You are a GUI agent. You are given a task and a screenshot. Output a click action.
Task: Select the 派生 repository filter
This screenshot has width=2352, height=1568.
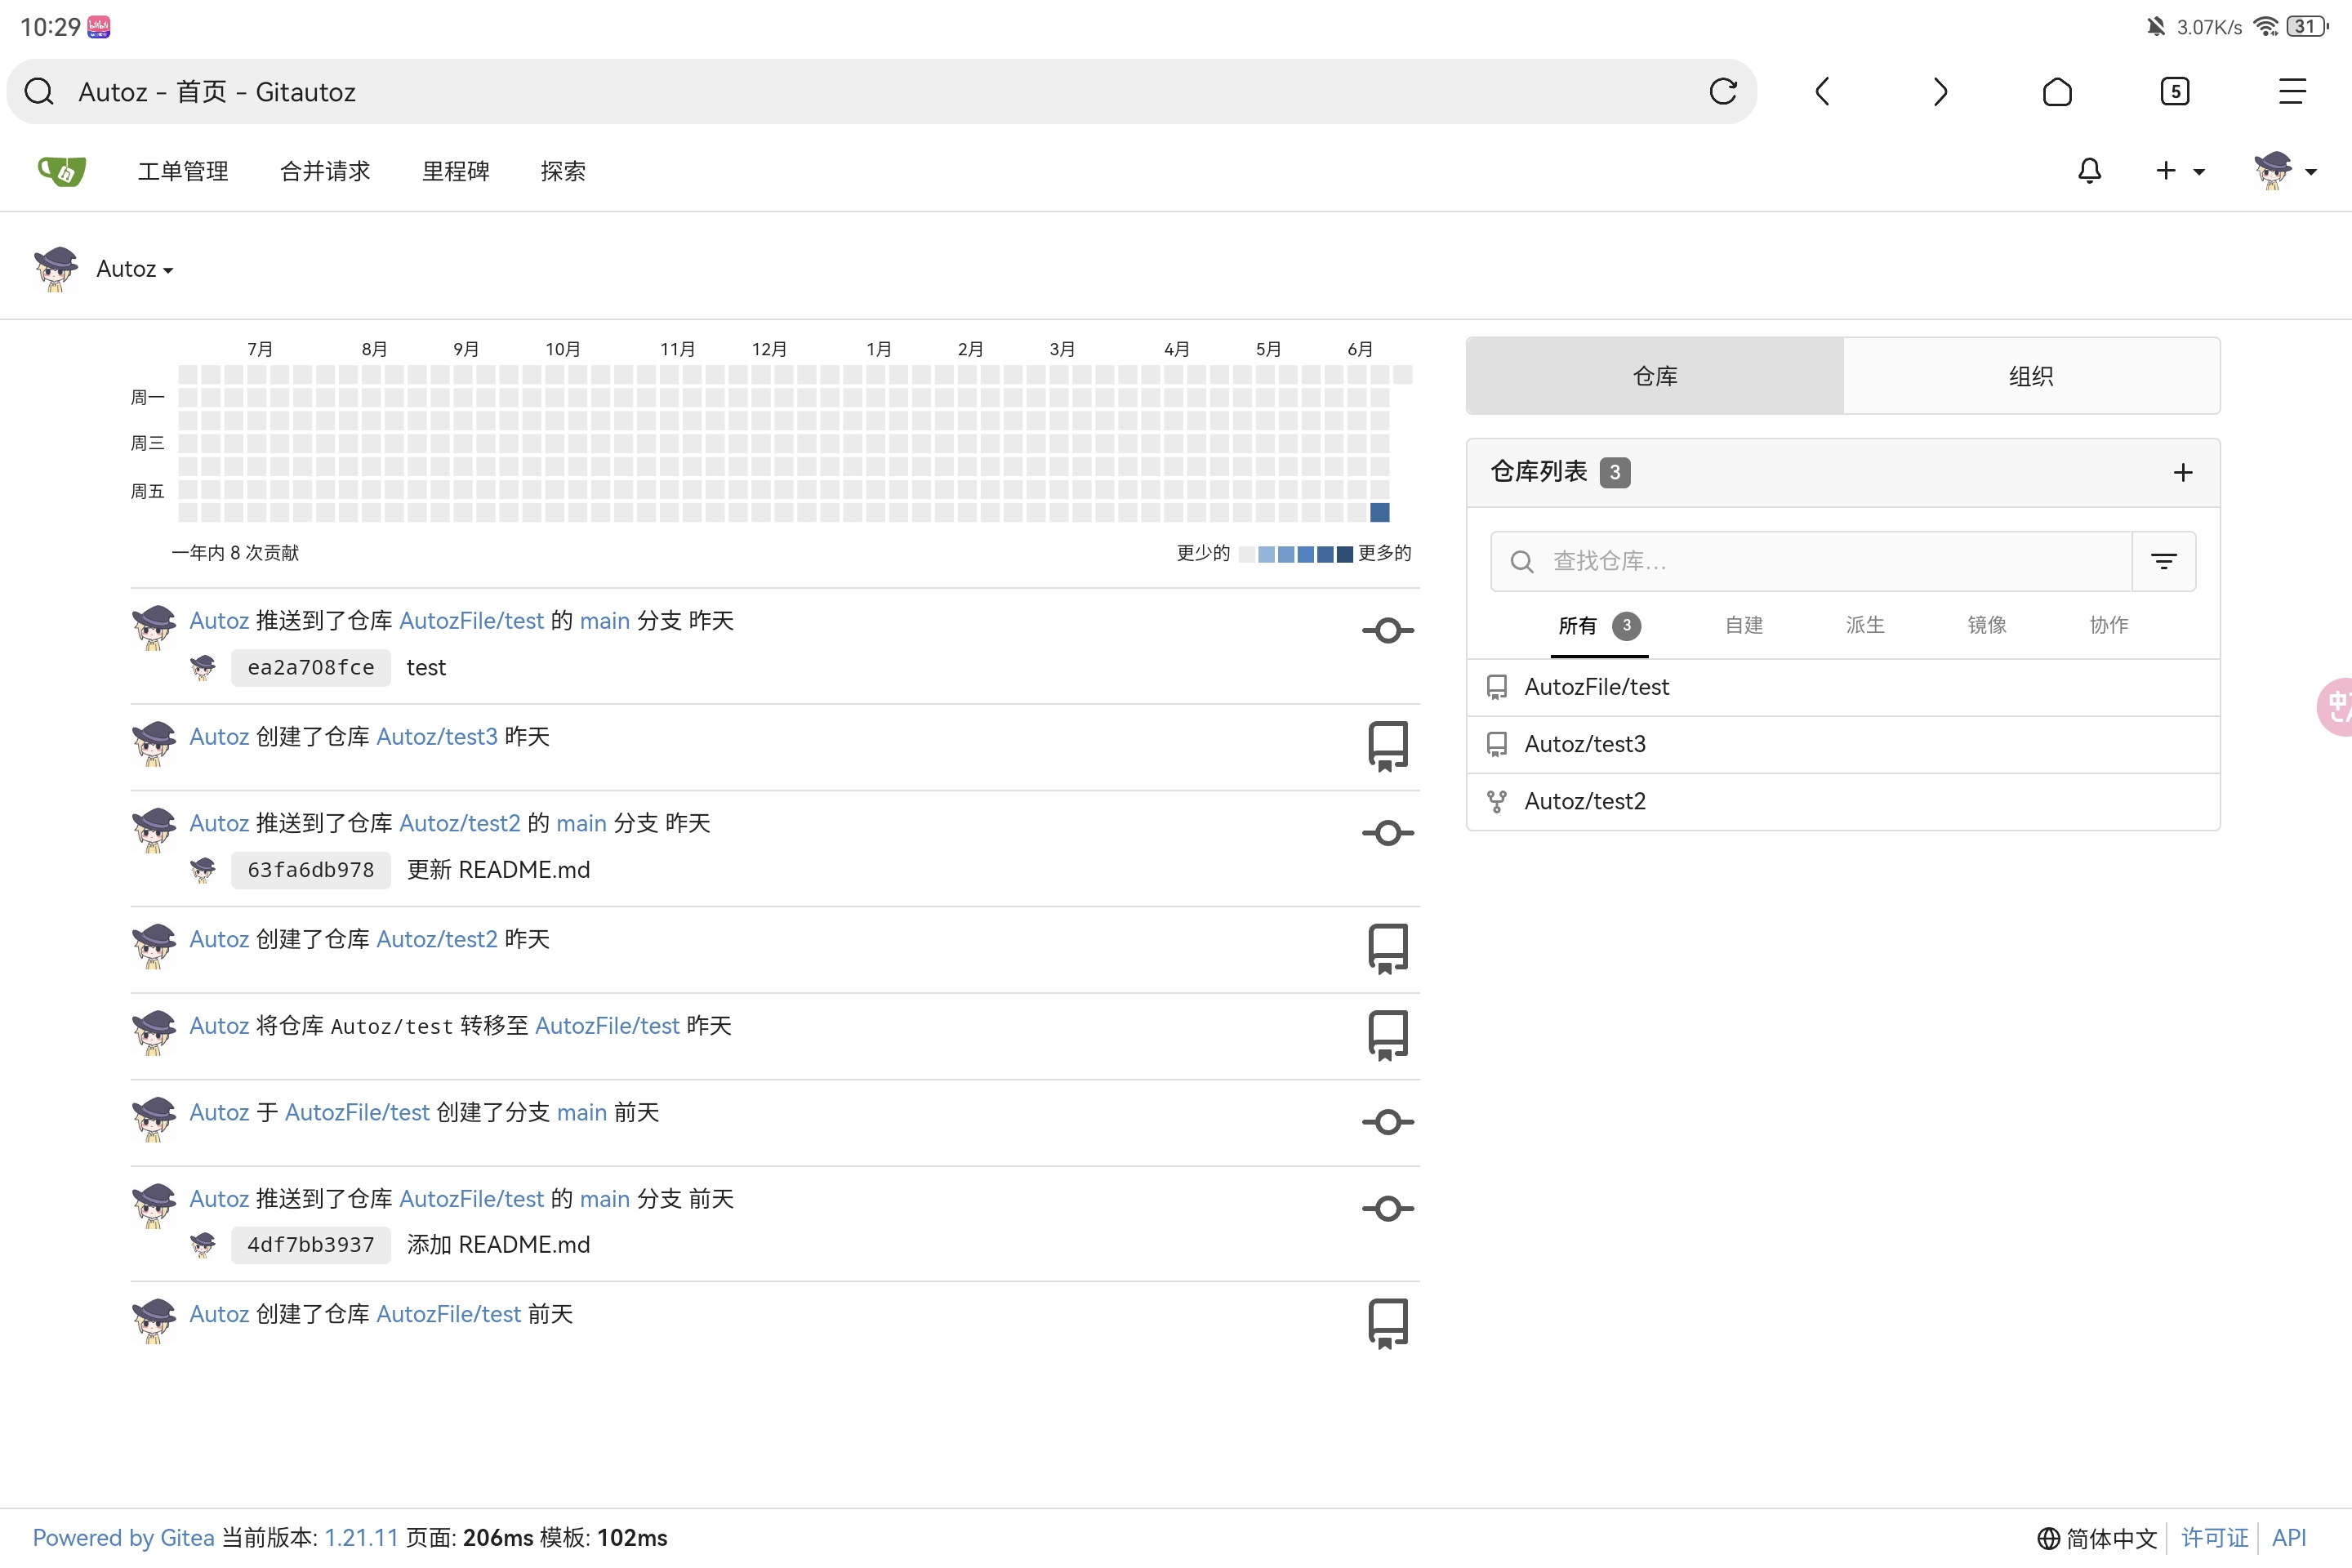click(1864, 625)
